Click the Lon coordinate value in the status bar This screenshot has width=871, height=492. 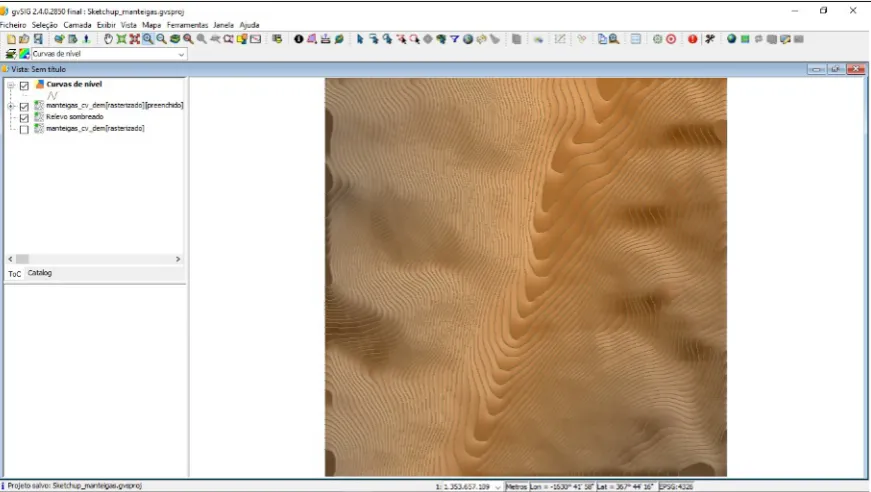click(562, 487)
